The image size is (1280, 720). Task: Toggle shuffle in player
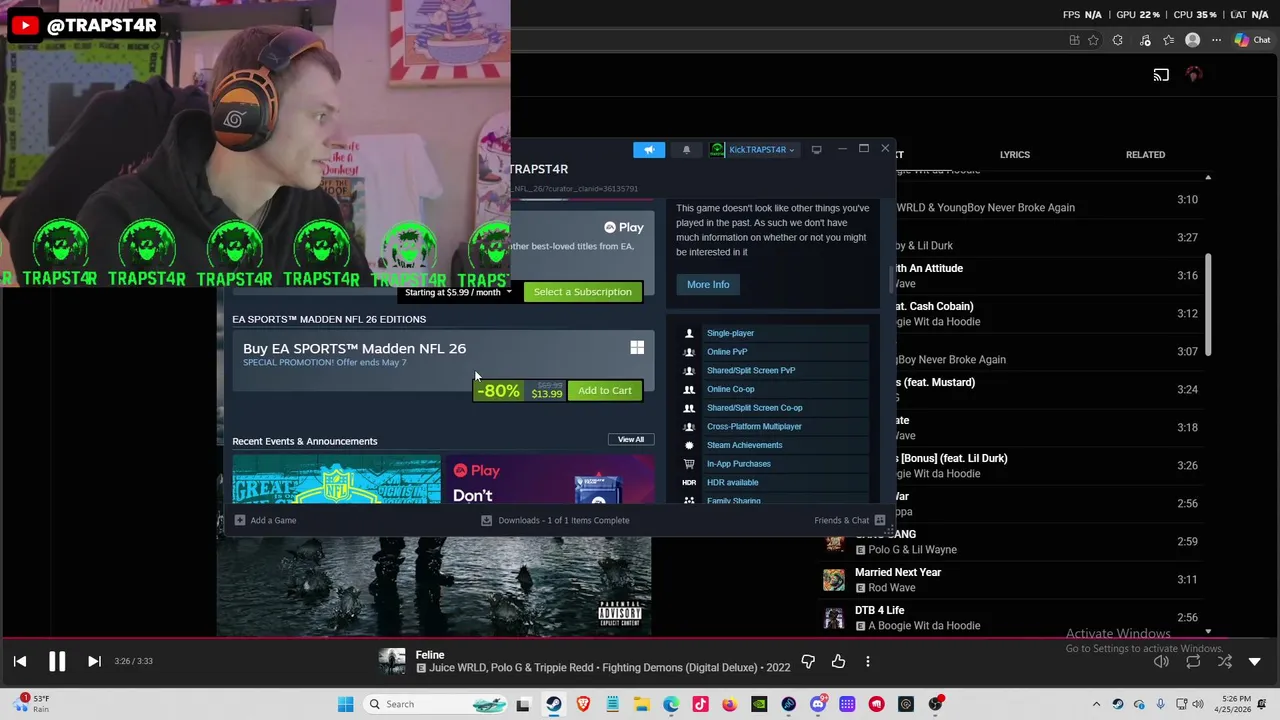pos(1225,661)
